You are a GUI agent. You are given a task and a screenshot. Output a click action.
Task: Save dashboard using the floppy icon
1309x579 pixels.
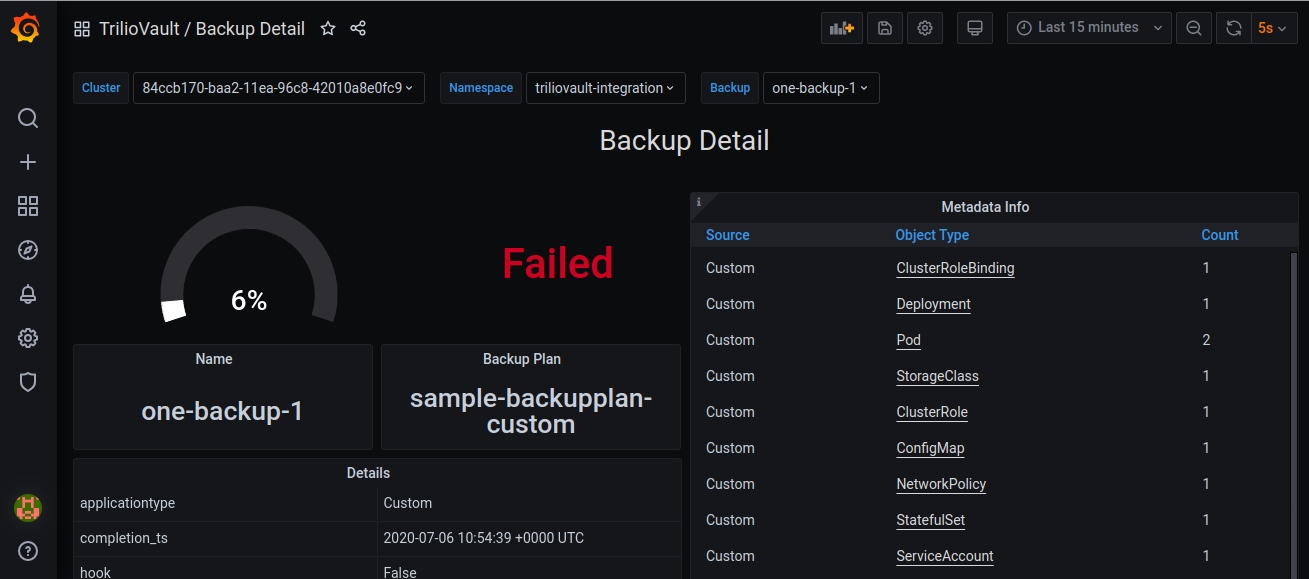point(885,28)
